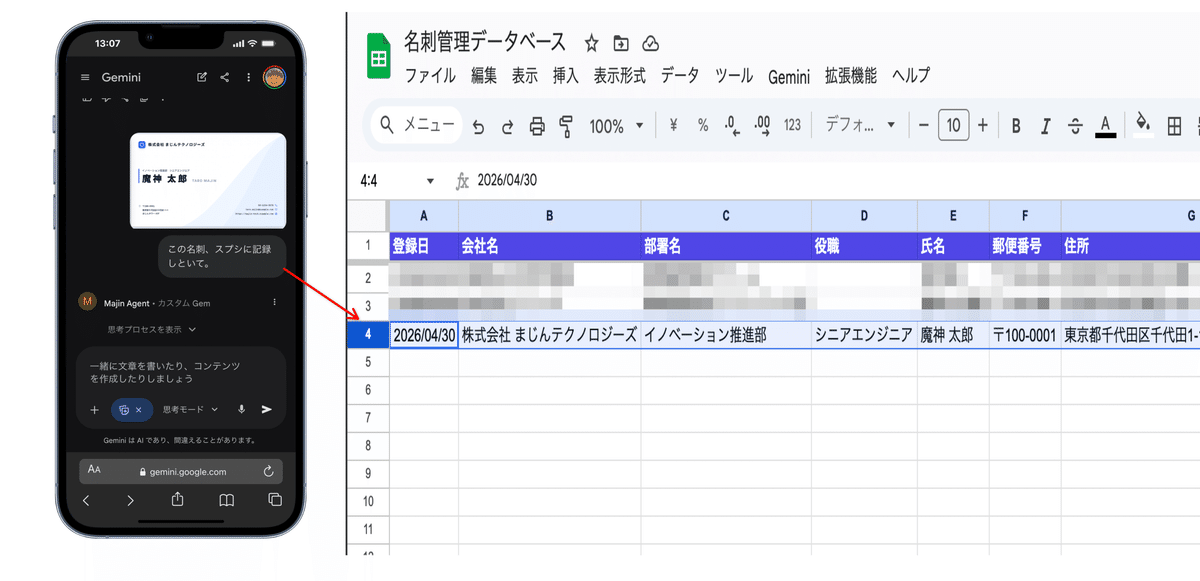The height and width of the screenshot is (581, 1200).
Task: Increase font size with plus button
Action: [x=982, y=126]
